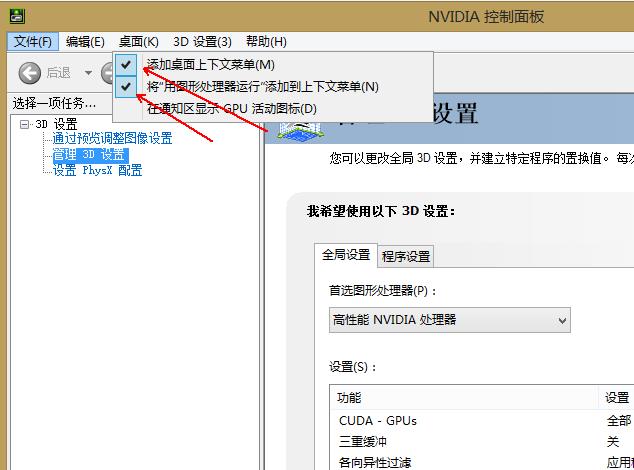Collapse the 3D 设置 tree node

[25, 124]
